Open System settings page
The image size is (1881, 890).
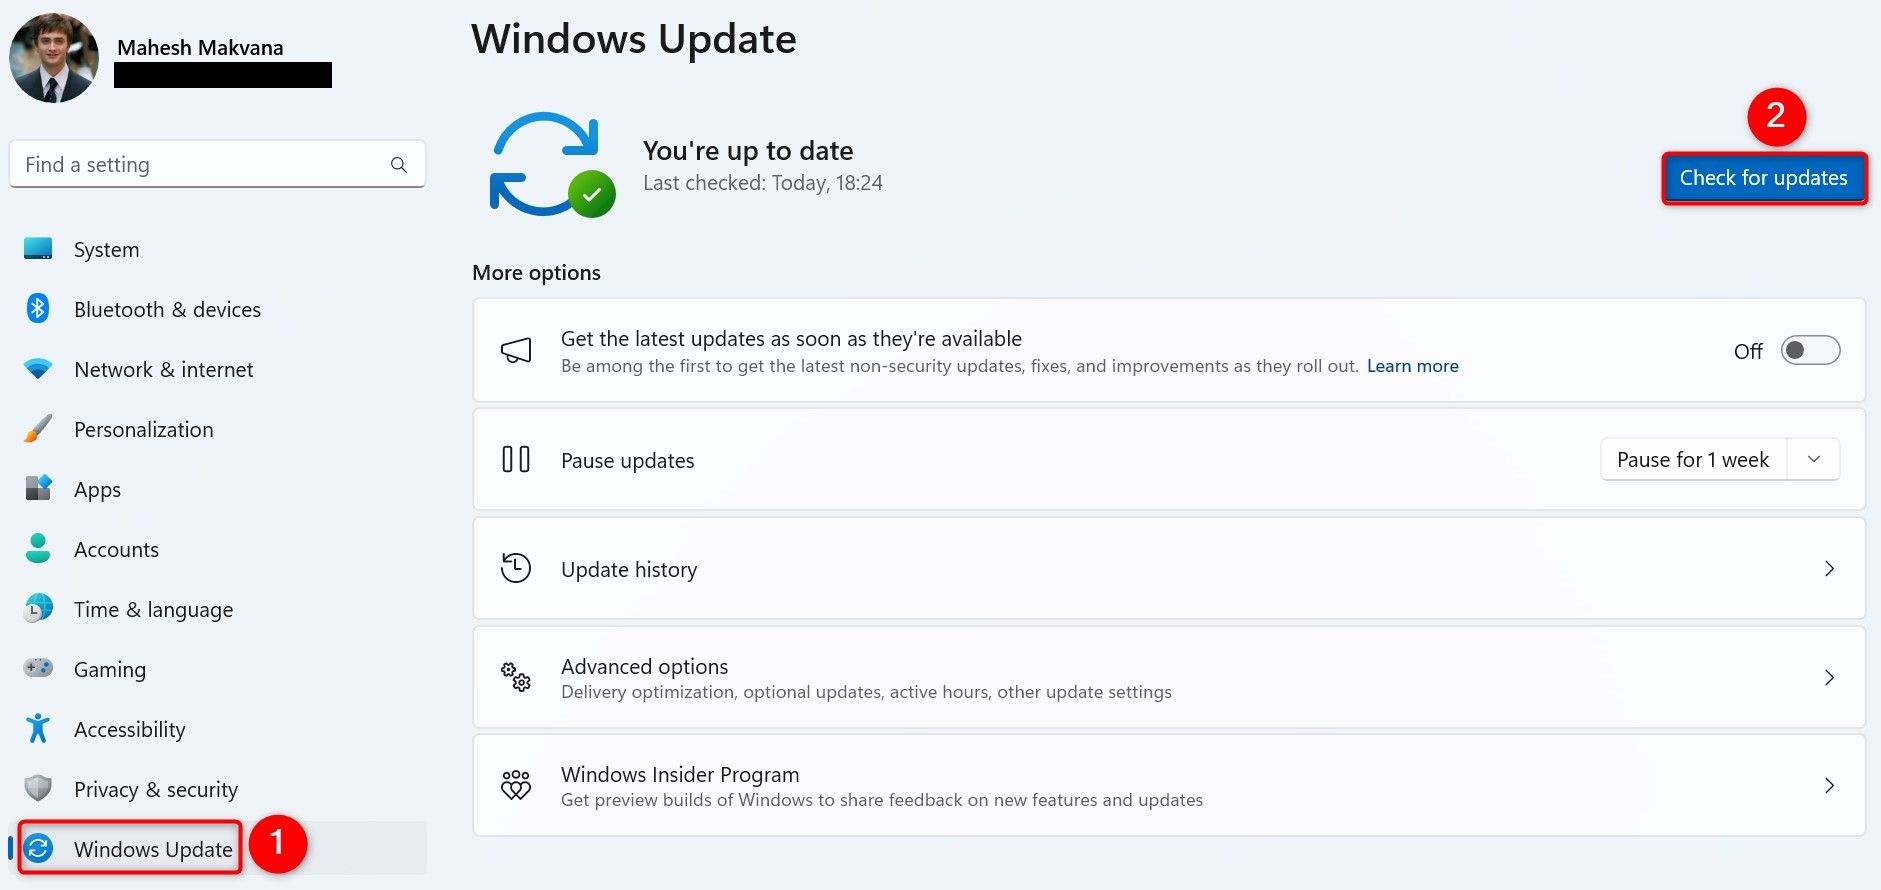[217, 249]
